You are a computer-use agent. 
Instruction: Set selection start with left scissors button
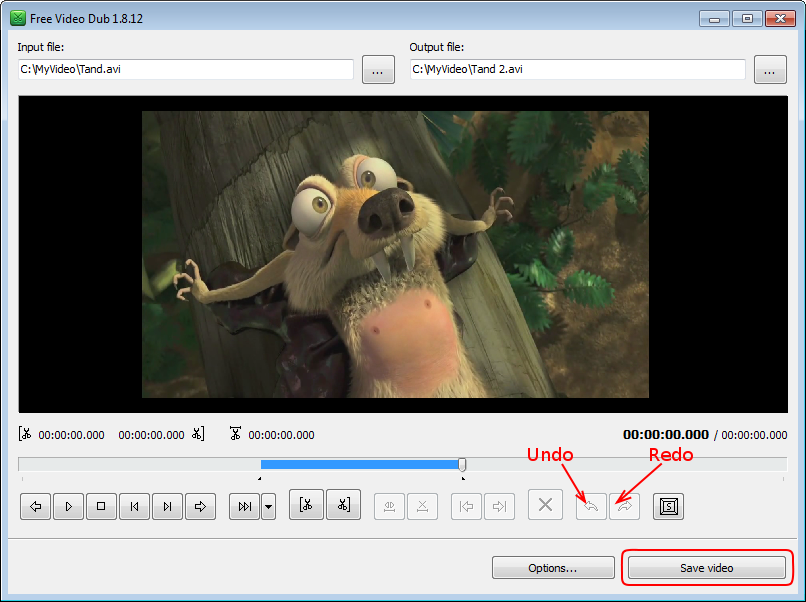(306, 505)
